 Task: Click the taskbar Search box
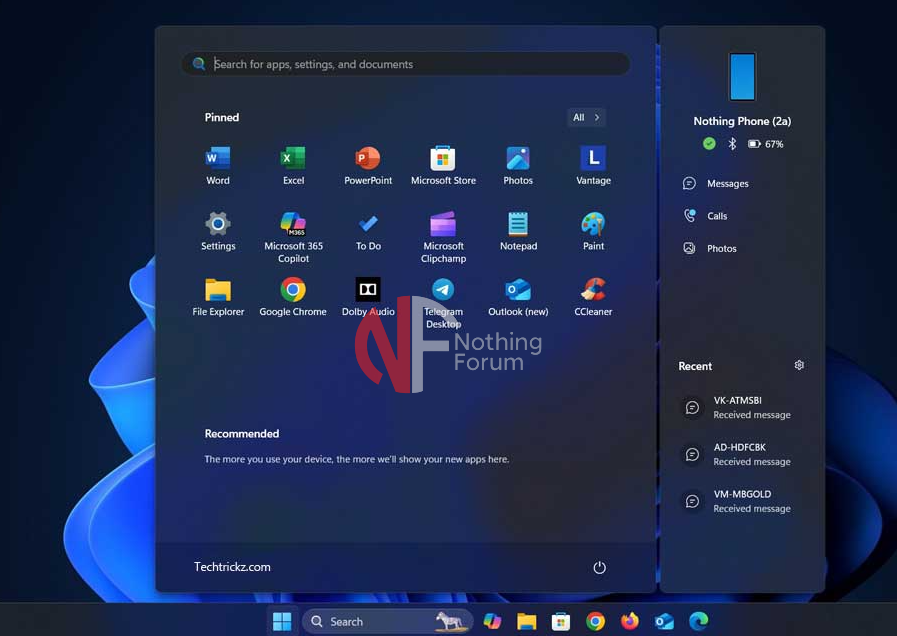[x=388, y=621]
